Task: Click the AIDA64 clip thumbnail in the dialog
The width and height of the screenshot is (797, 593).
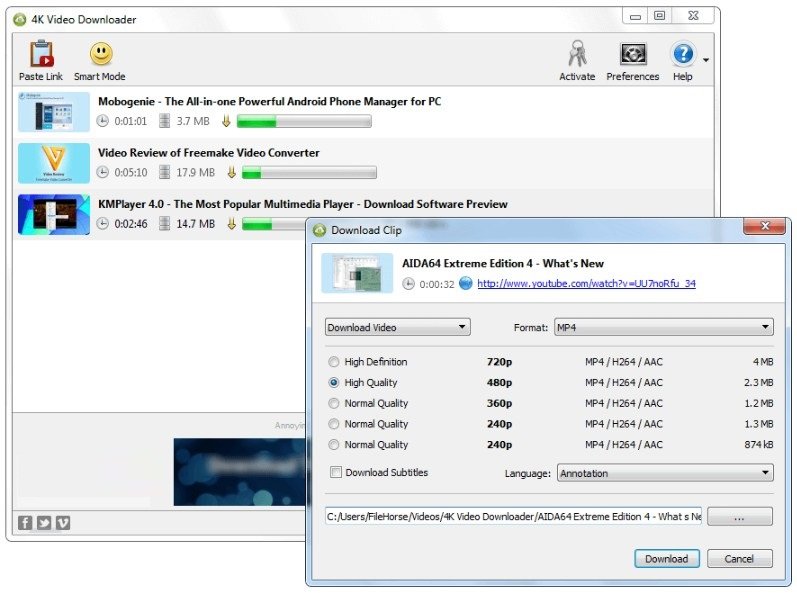Action: (x=357, y=273)
